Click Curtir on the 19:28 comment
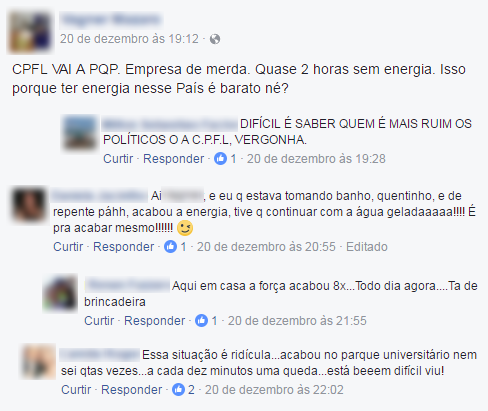This screenshot has height=411, width=488. click(118, 159)
